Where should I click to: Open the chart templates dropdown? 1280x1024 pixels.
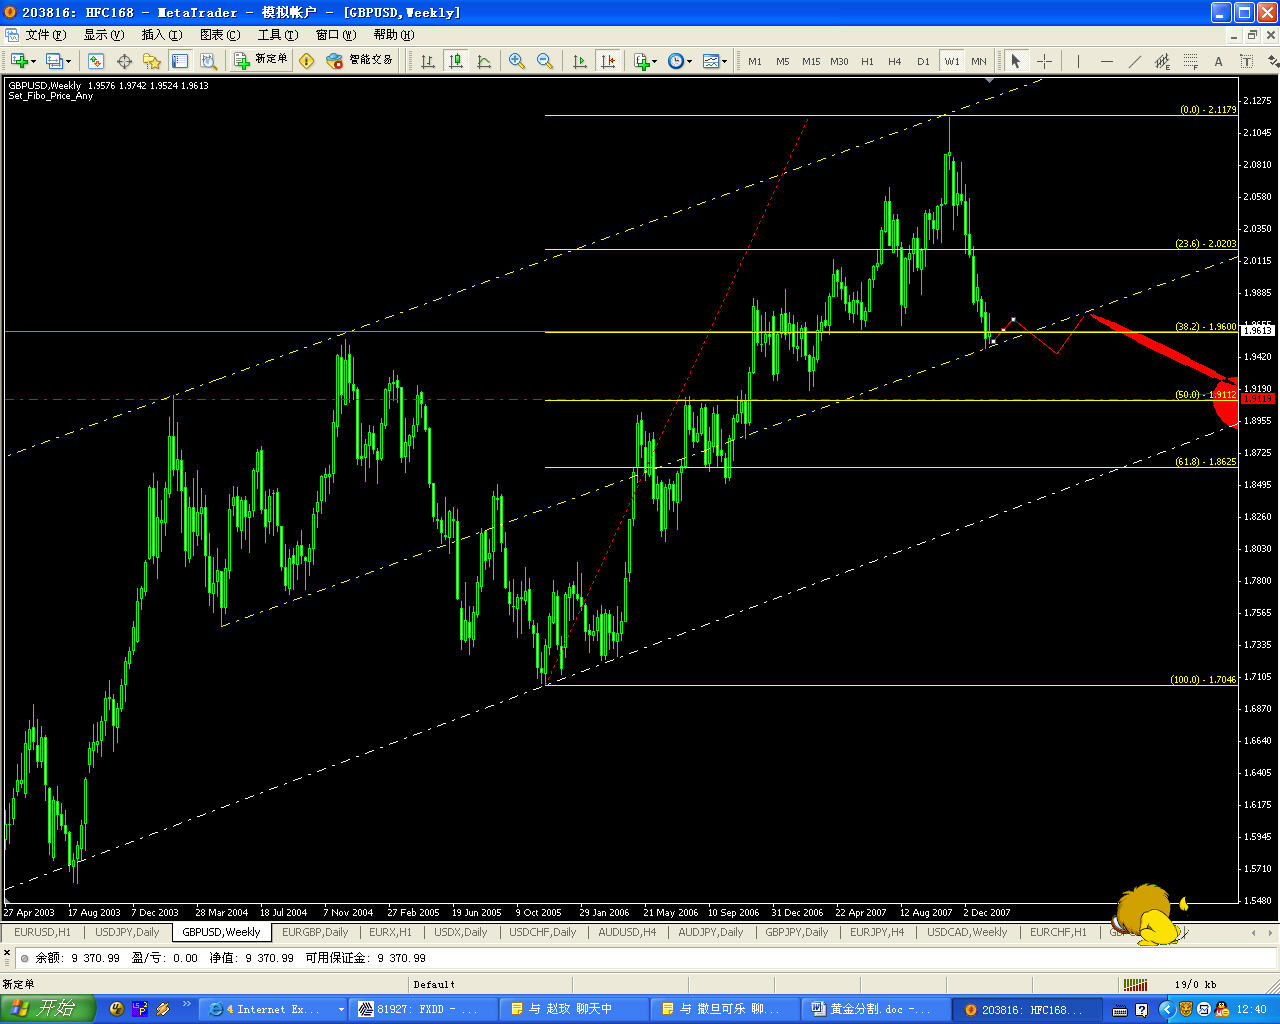click(x=715, y=61)
